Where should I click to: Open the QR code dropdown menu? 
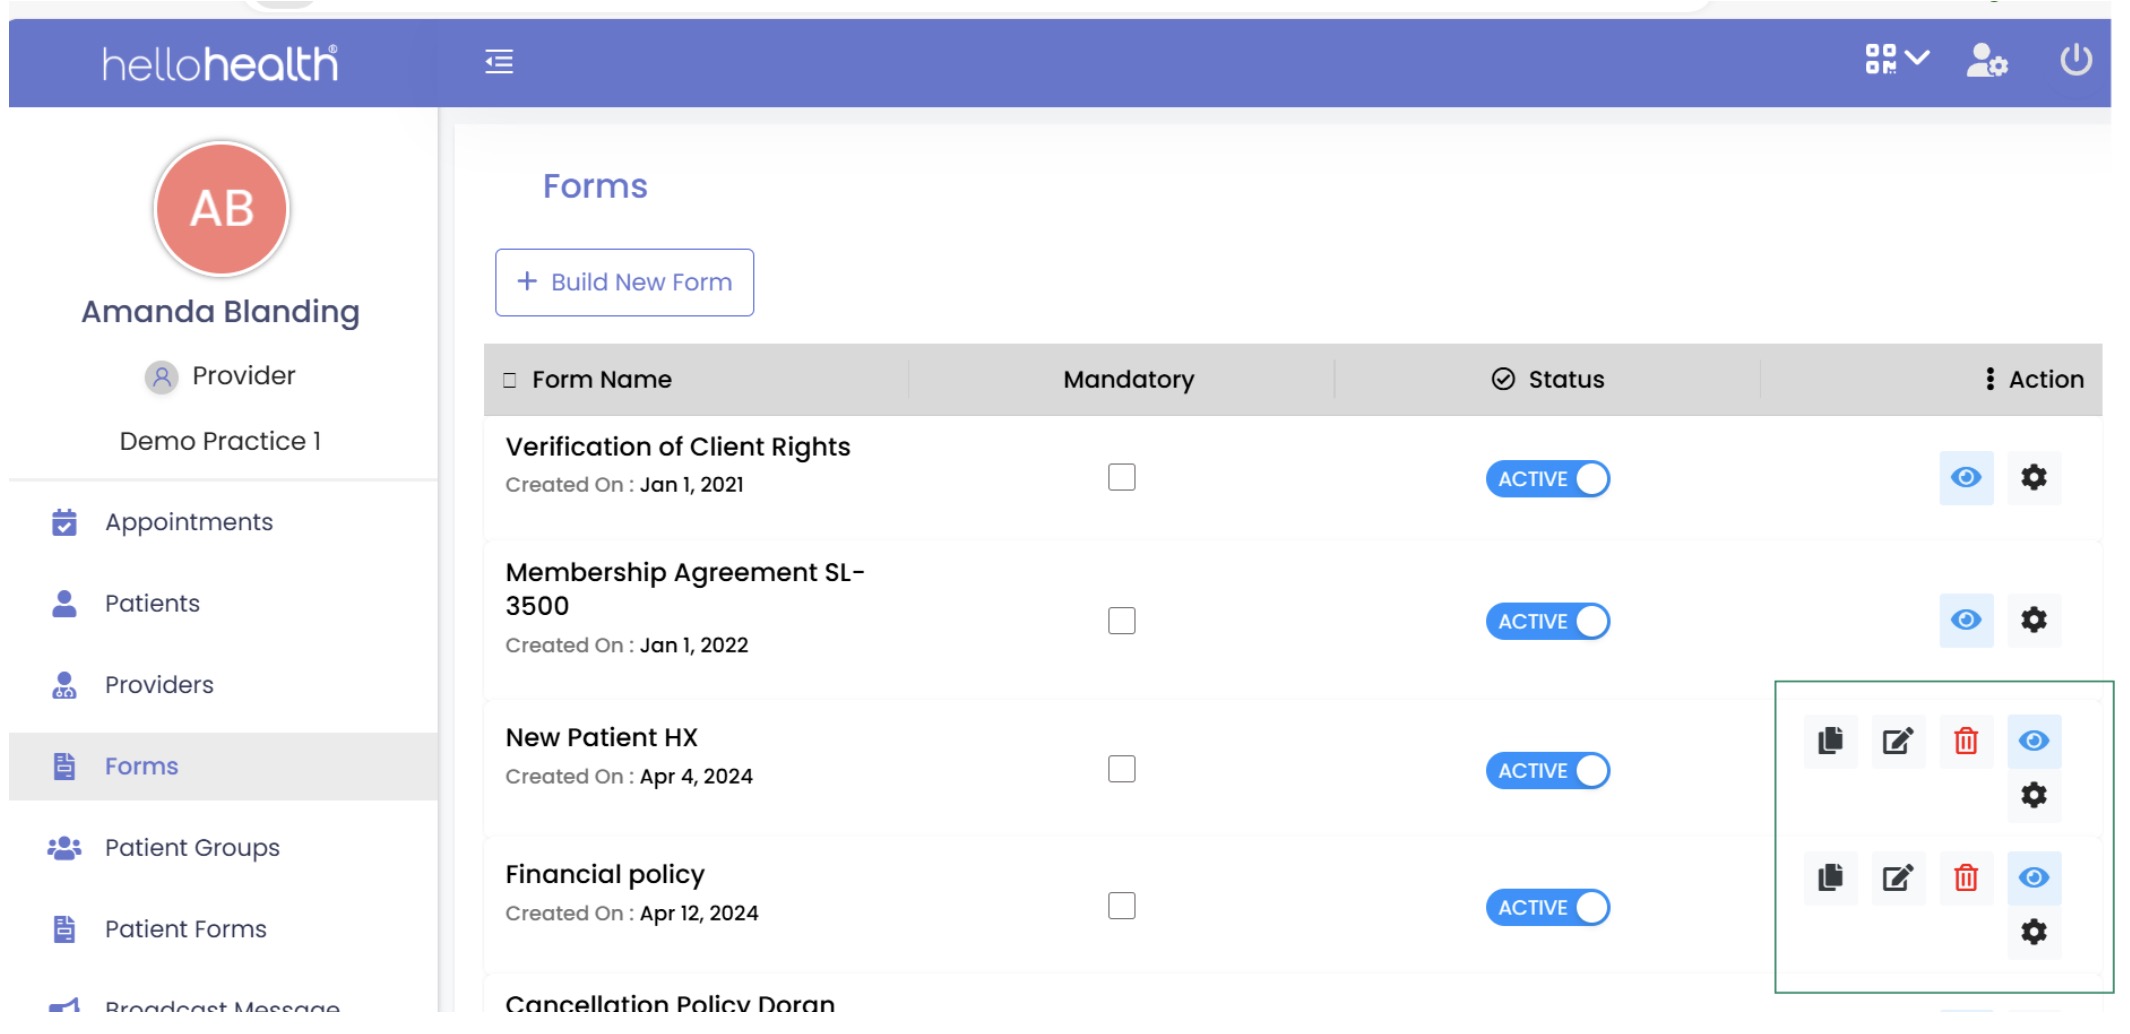(x=1895, y=60)
